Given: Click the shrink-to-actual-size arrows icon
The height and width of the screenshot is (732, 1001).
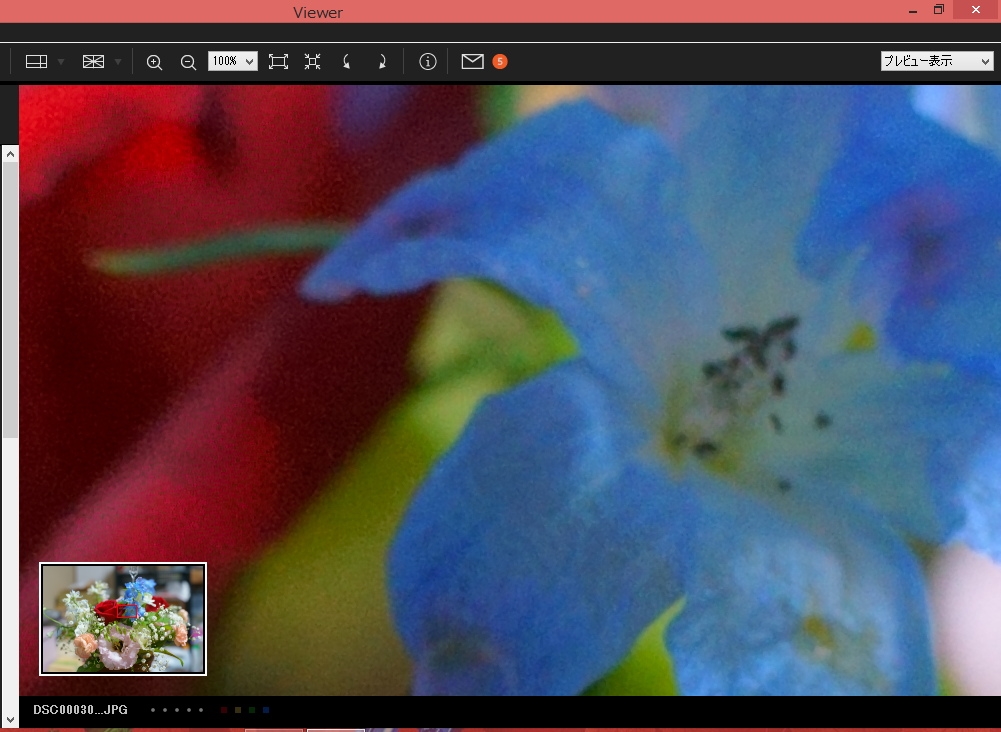Looking at the screenshot, I should point(312,61).
